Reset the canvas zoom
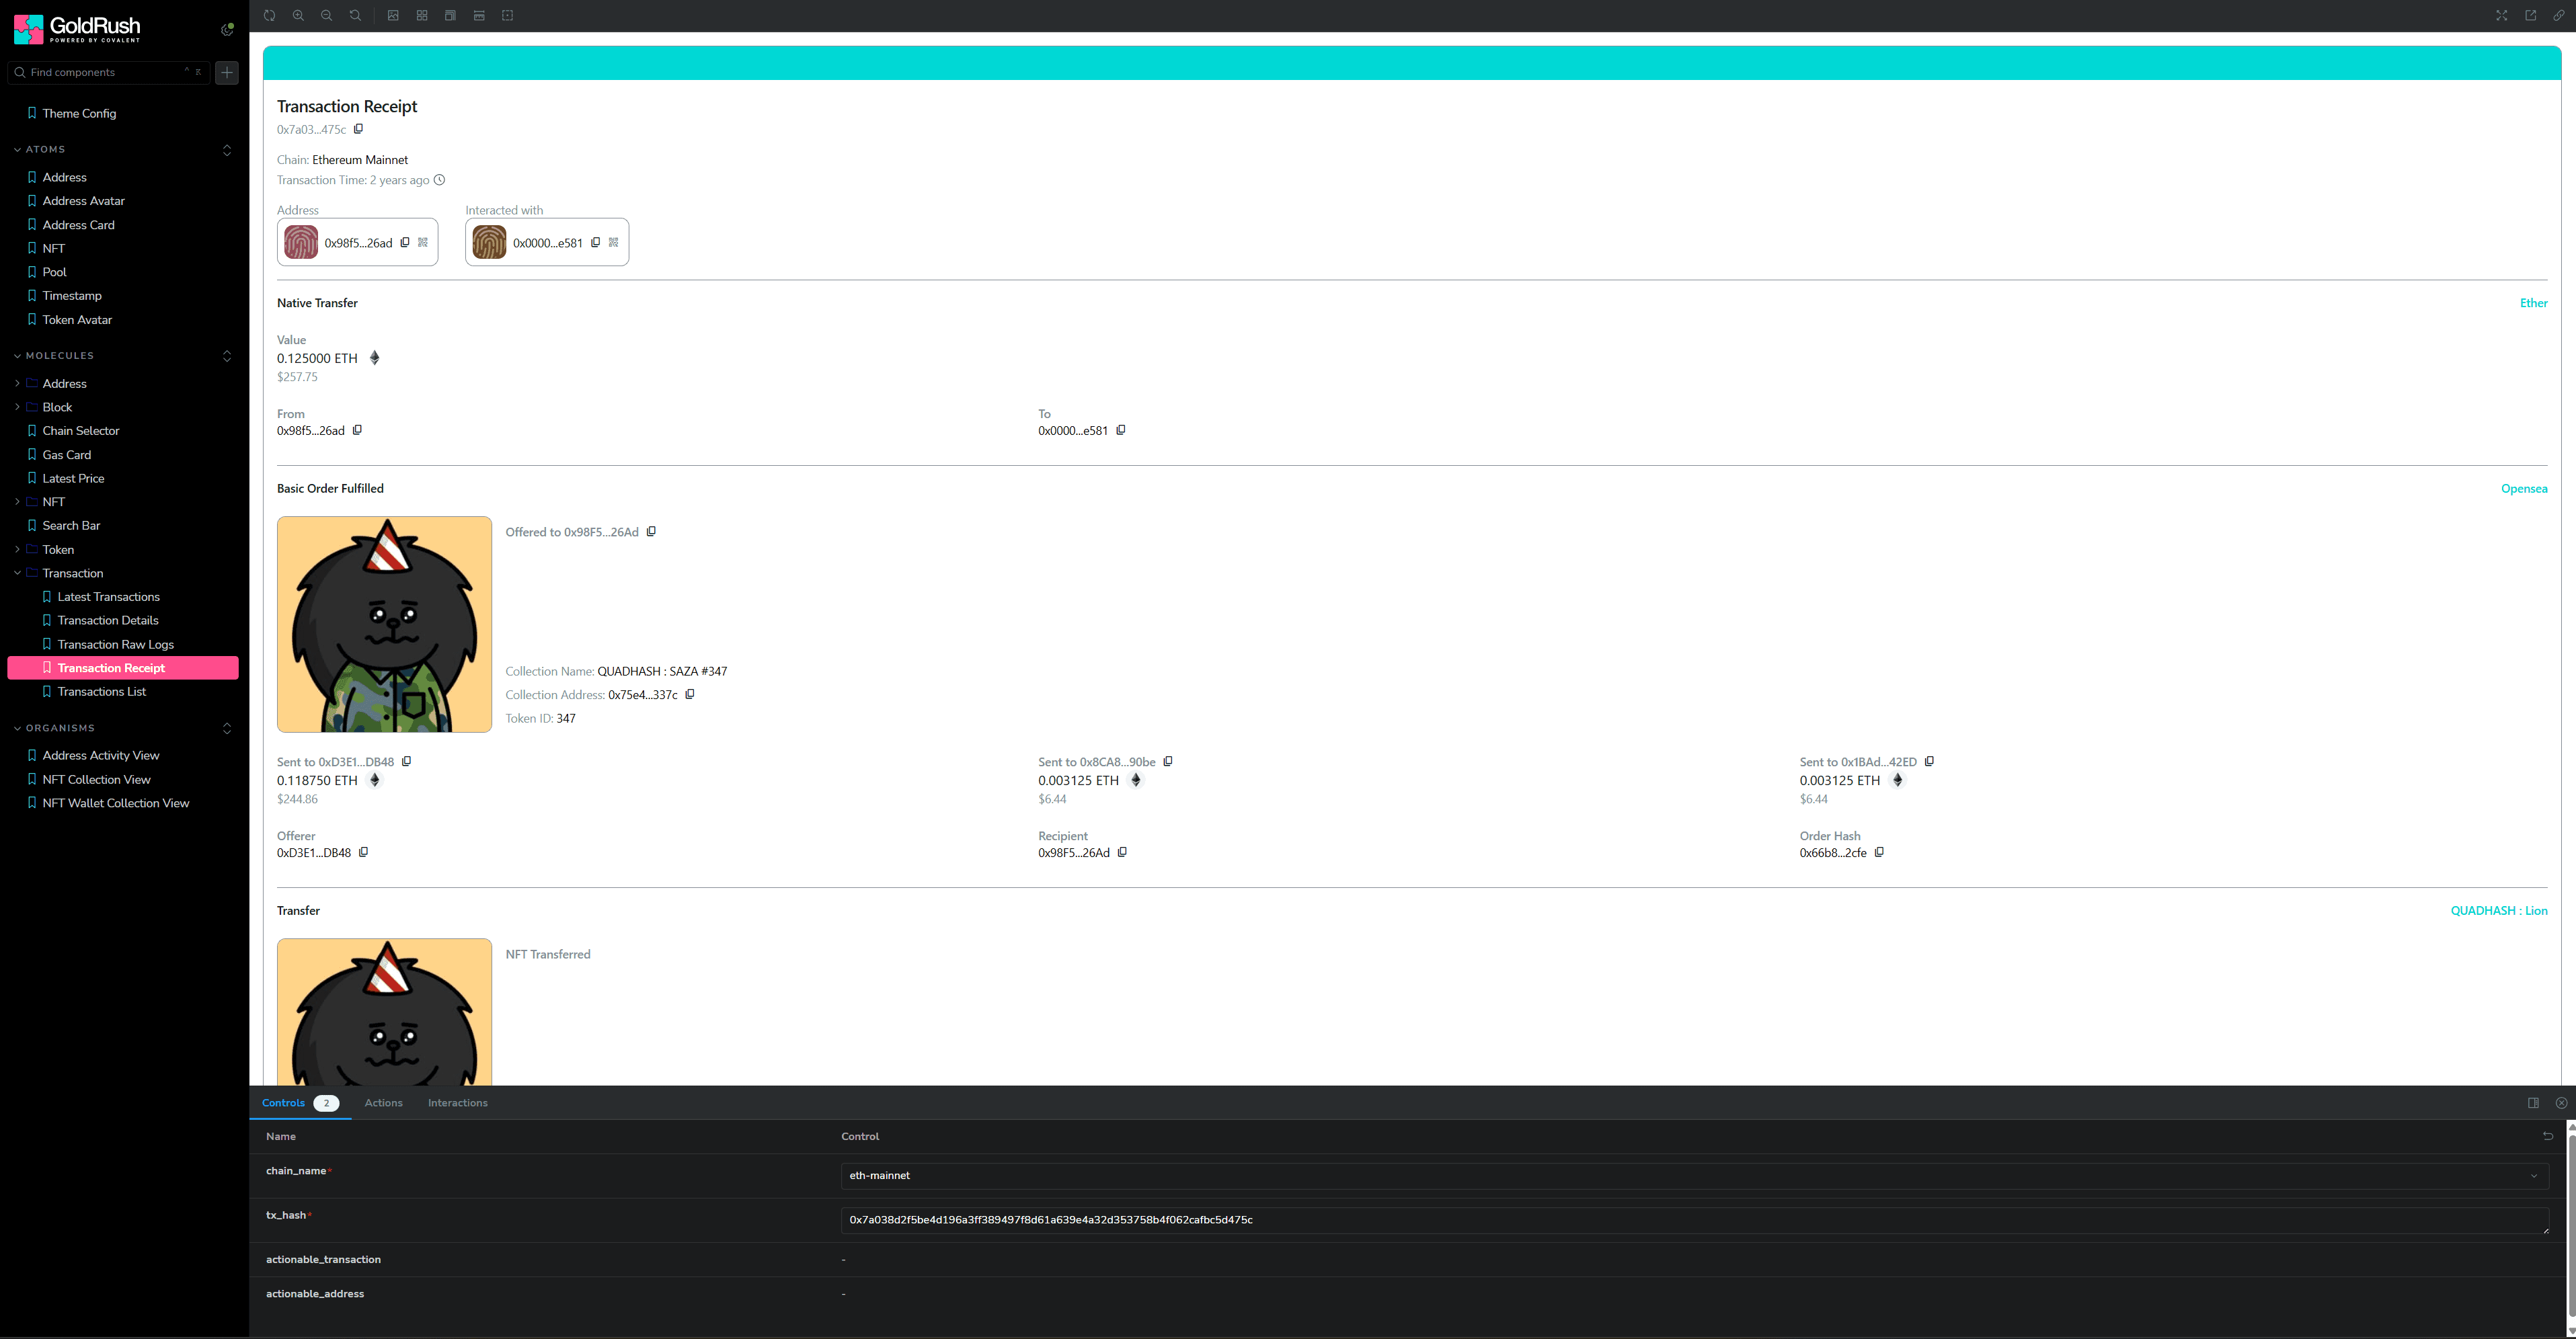This screenshot has height=1339, width=2576. click(355, 16)
